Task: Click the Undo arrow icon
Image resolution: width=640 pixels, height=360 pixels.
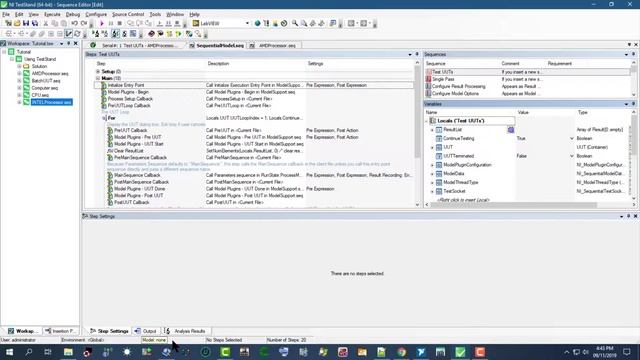Action: pos(75,23)
